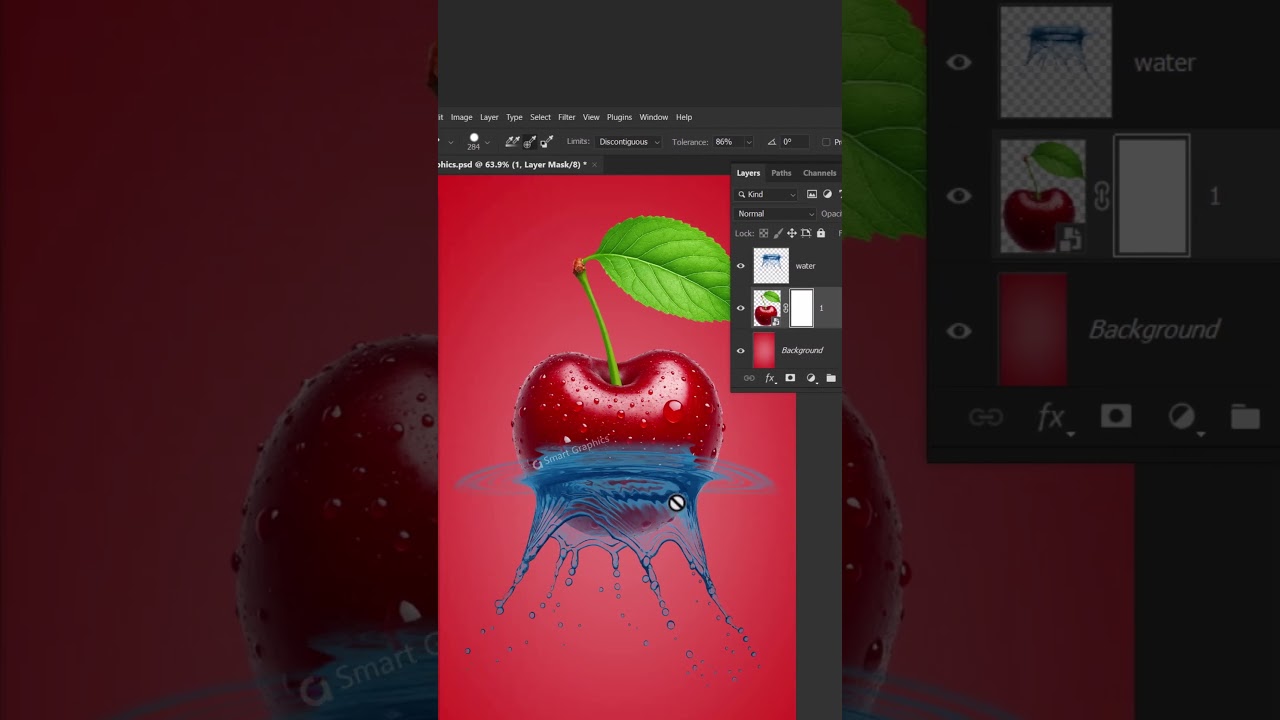Screen dimensions: 1280x720
Task: Hide layer 1 with the cherry
Action: [741, 308]
